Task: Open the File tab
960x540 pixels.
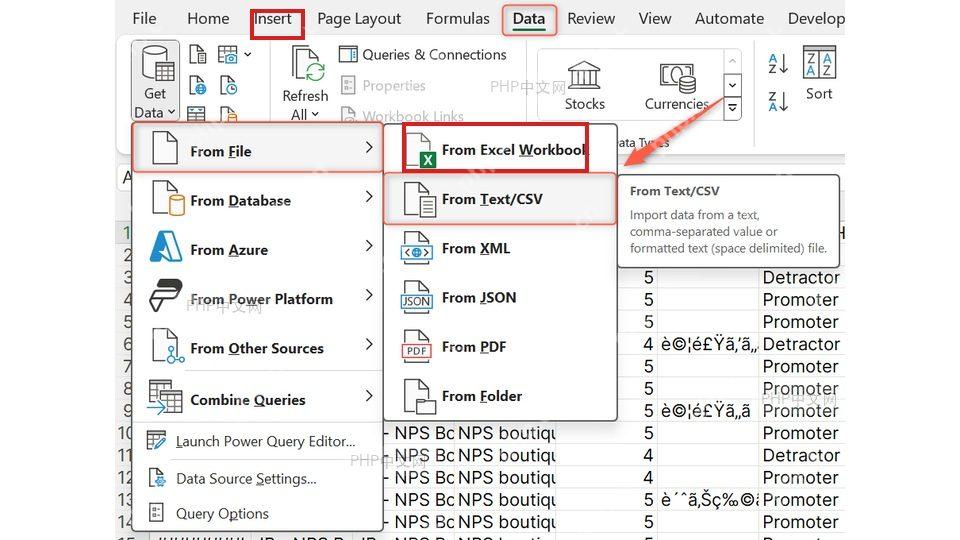Action: [144, 19]
